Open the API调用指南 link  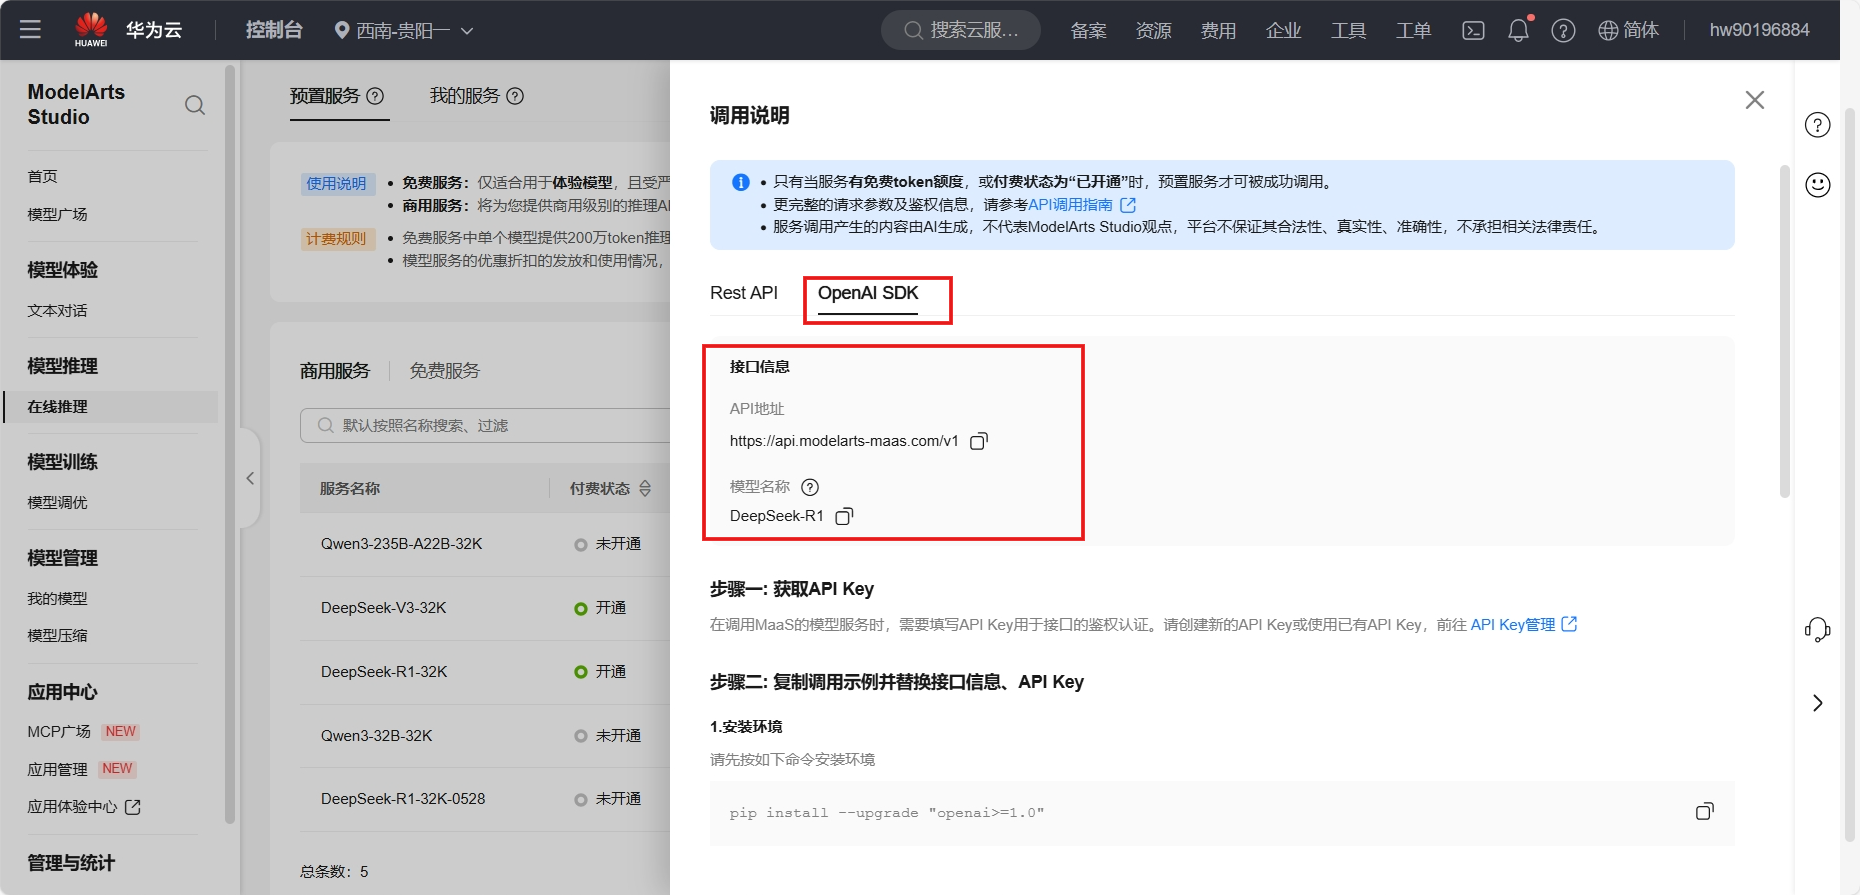click(x=1070, y=204)
